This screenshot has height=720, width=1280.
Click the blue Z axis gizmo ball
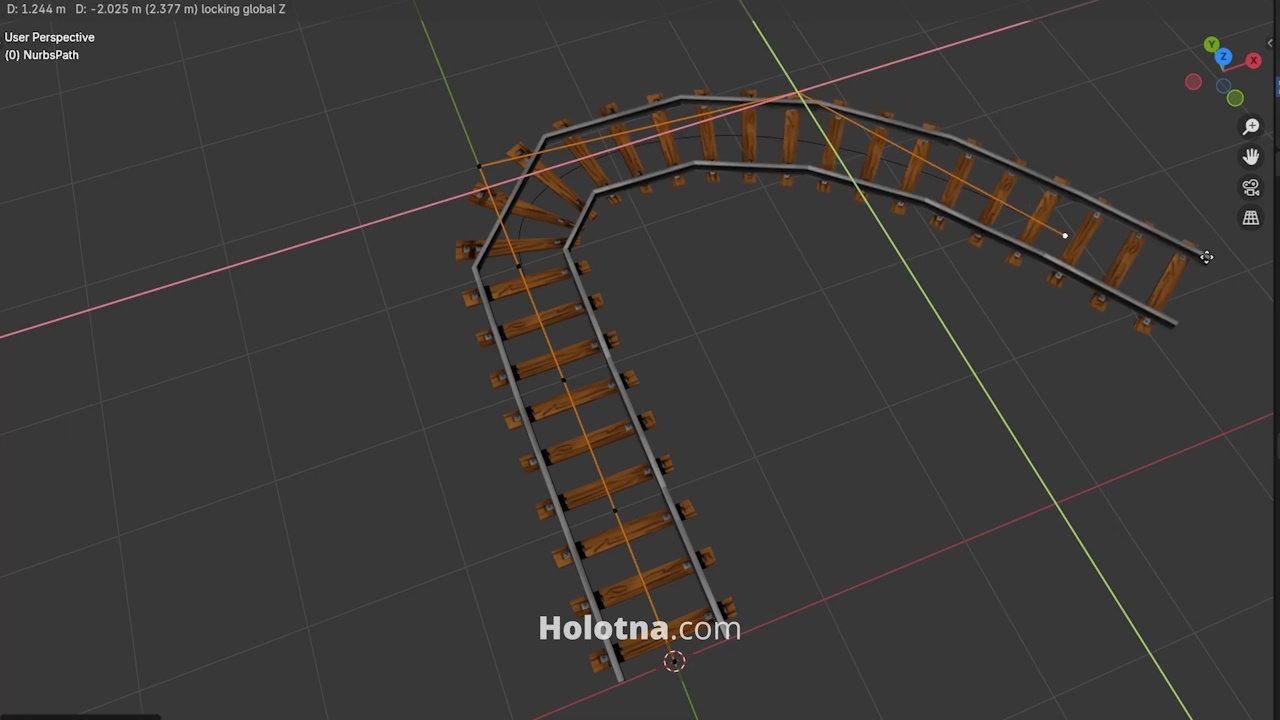1223,57
